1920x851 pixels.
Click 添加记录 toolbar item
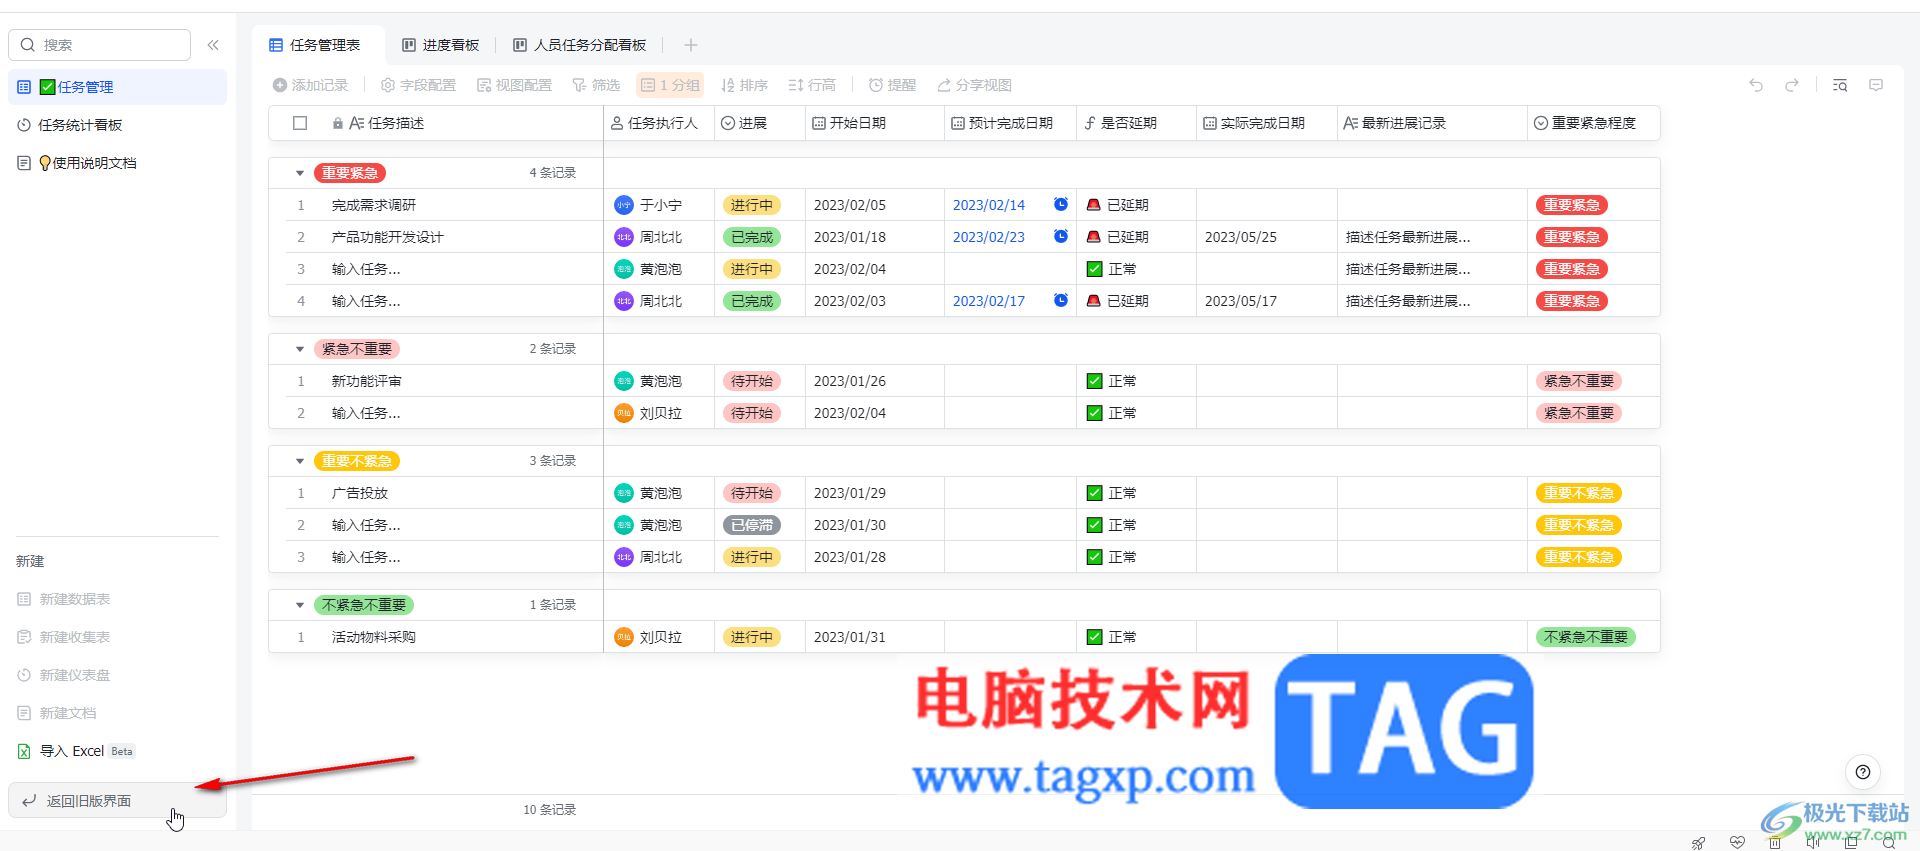tap(311, 85)
